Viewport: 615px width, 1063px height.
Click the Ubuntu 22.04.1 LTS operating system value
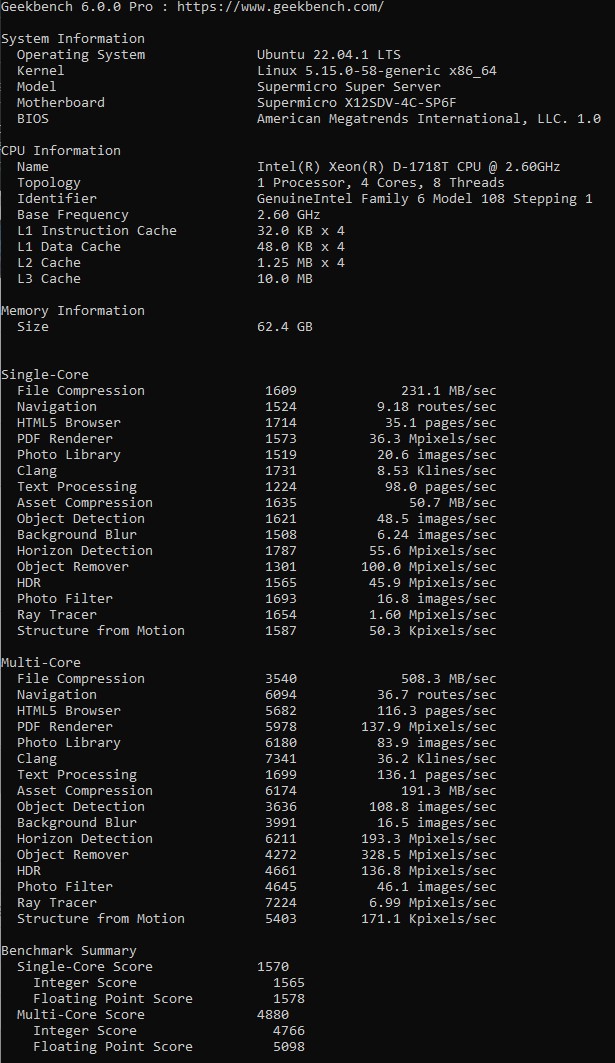[329, 55]
